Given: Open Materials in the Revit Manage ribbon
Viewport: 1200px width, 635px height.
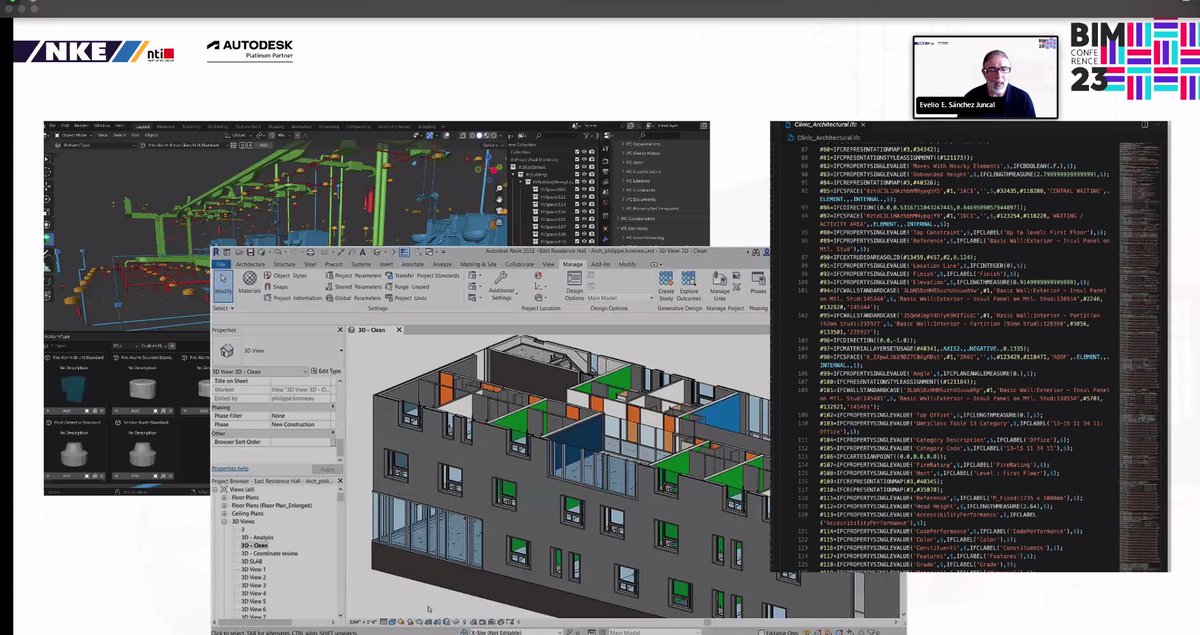Looking at the screenshot, I should click(249, 282).
